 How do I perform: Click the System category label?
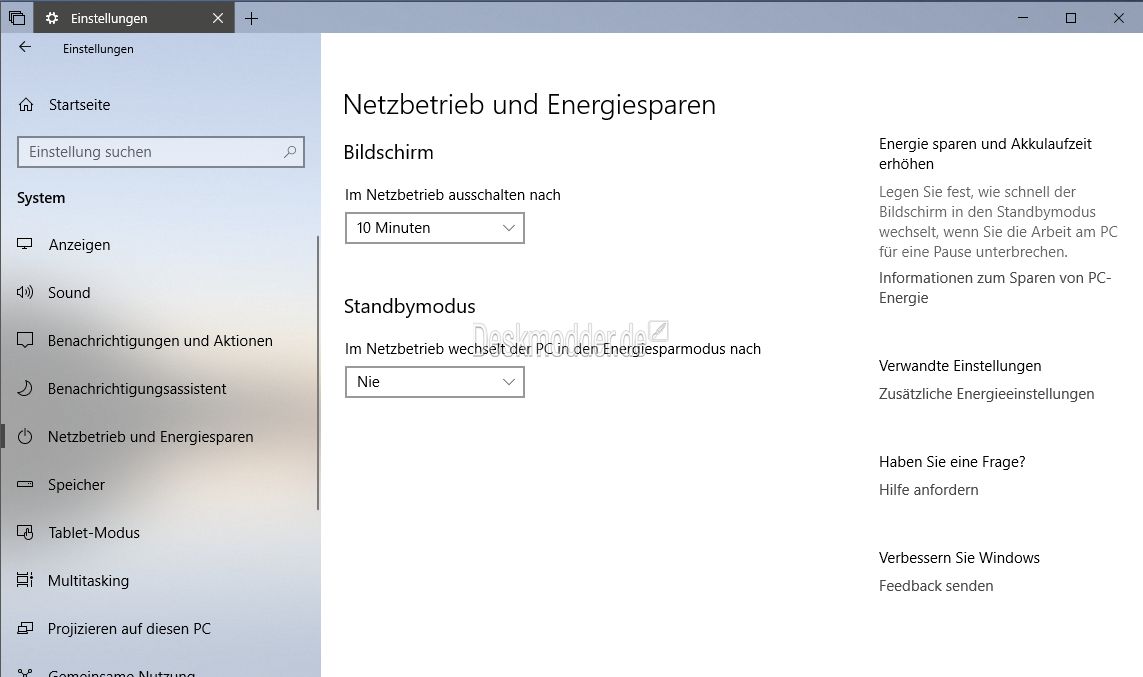point(41,198)
